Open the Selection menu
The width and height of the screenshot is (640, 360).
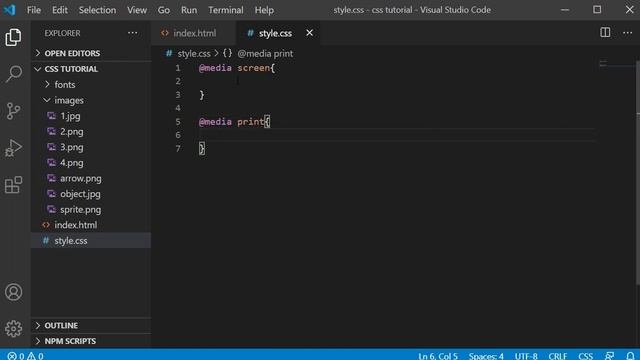point(97,10)
